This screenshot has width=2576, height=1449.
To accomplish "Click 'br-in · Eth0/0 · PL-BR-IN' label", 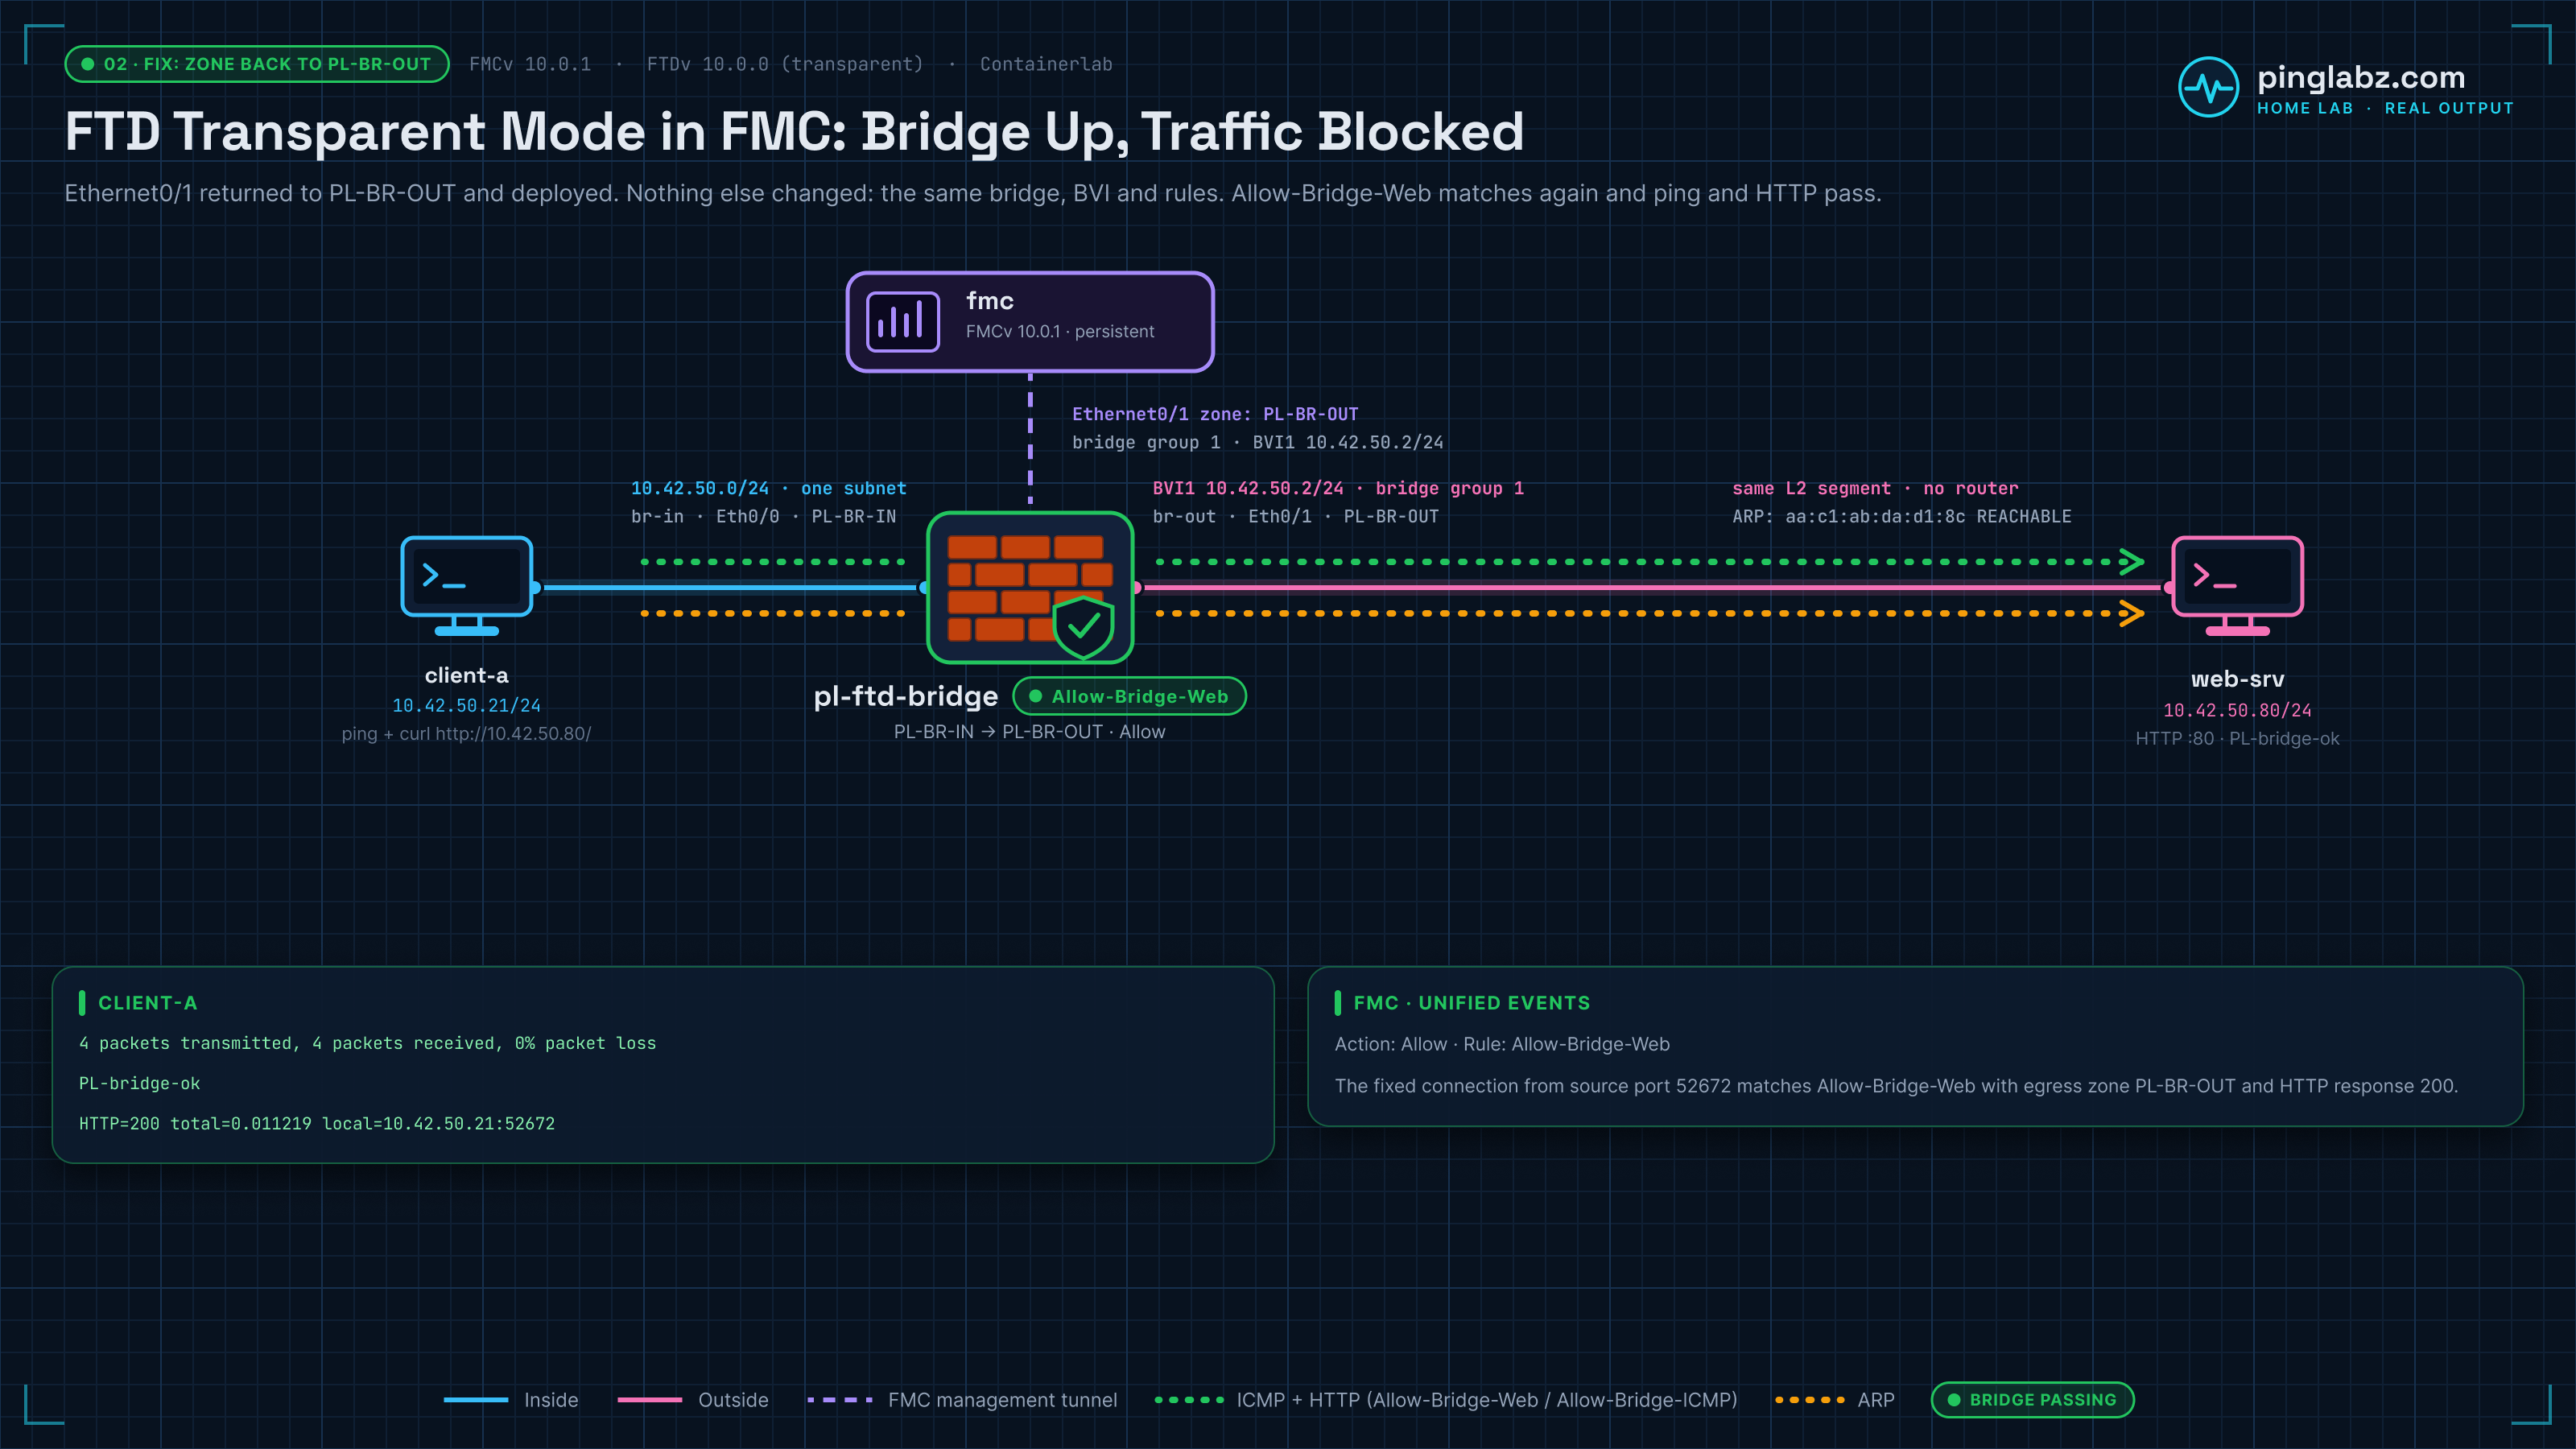I will [763, 517].
